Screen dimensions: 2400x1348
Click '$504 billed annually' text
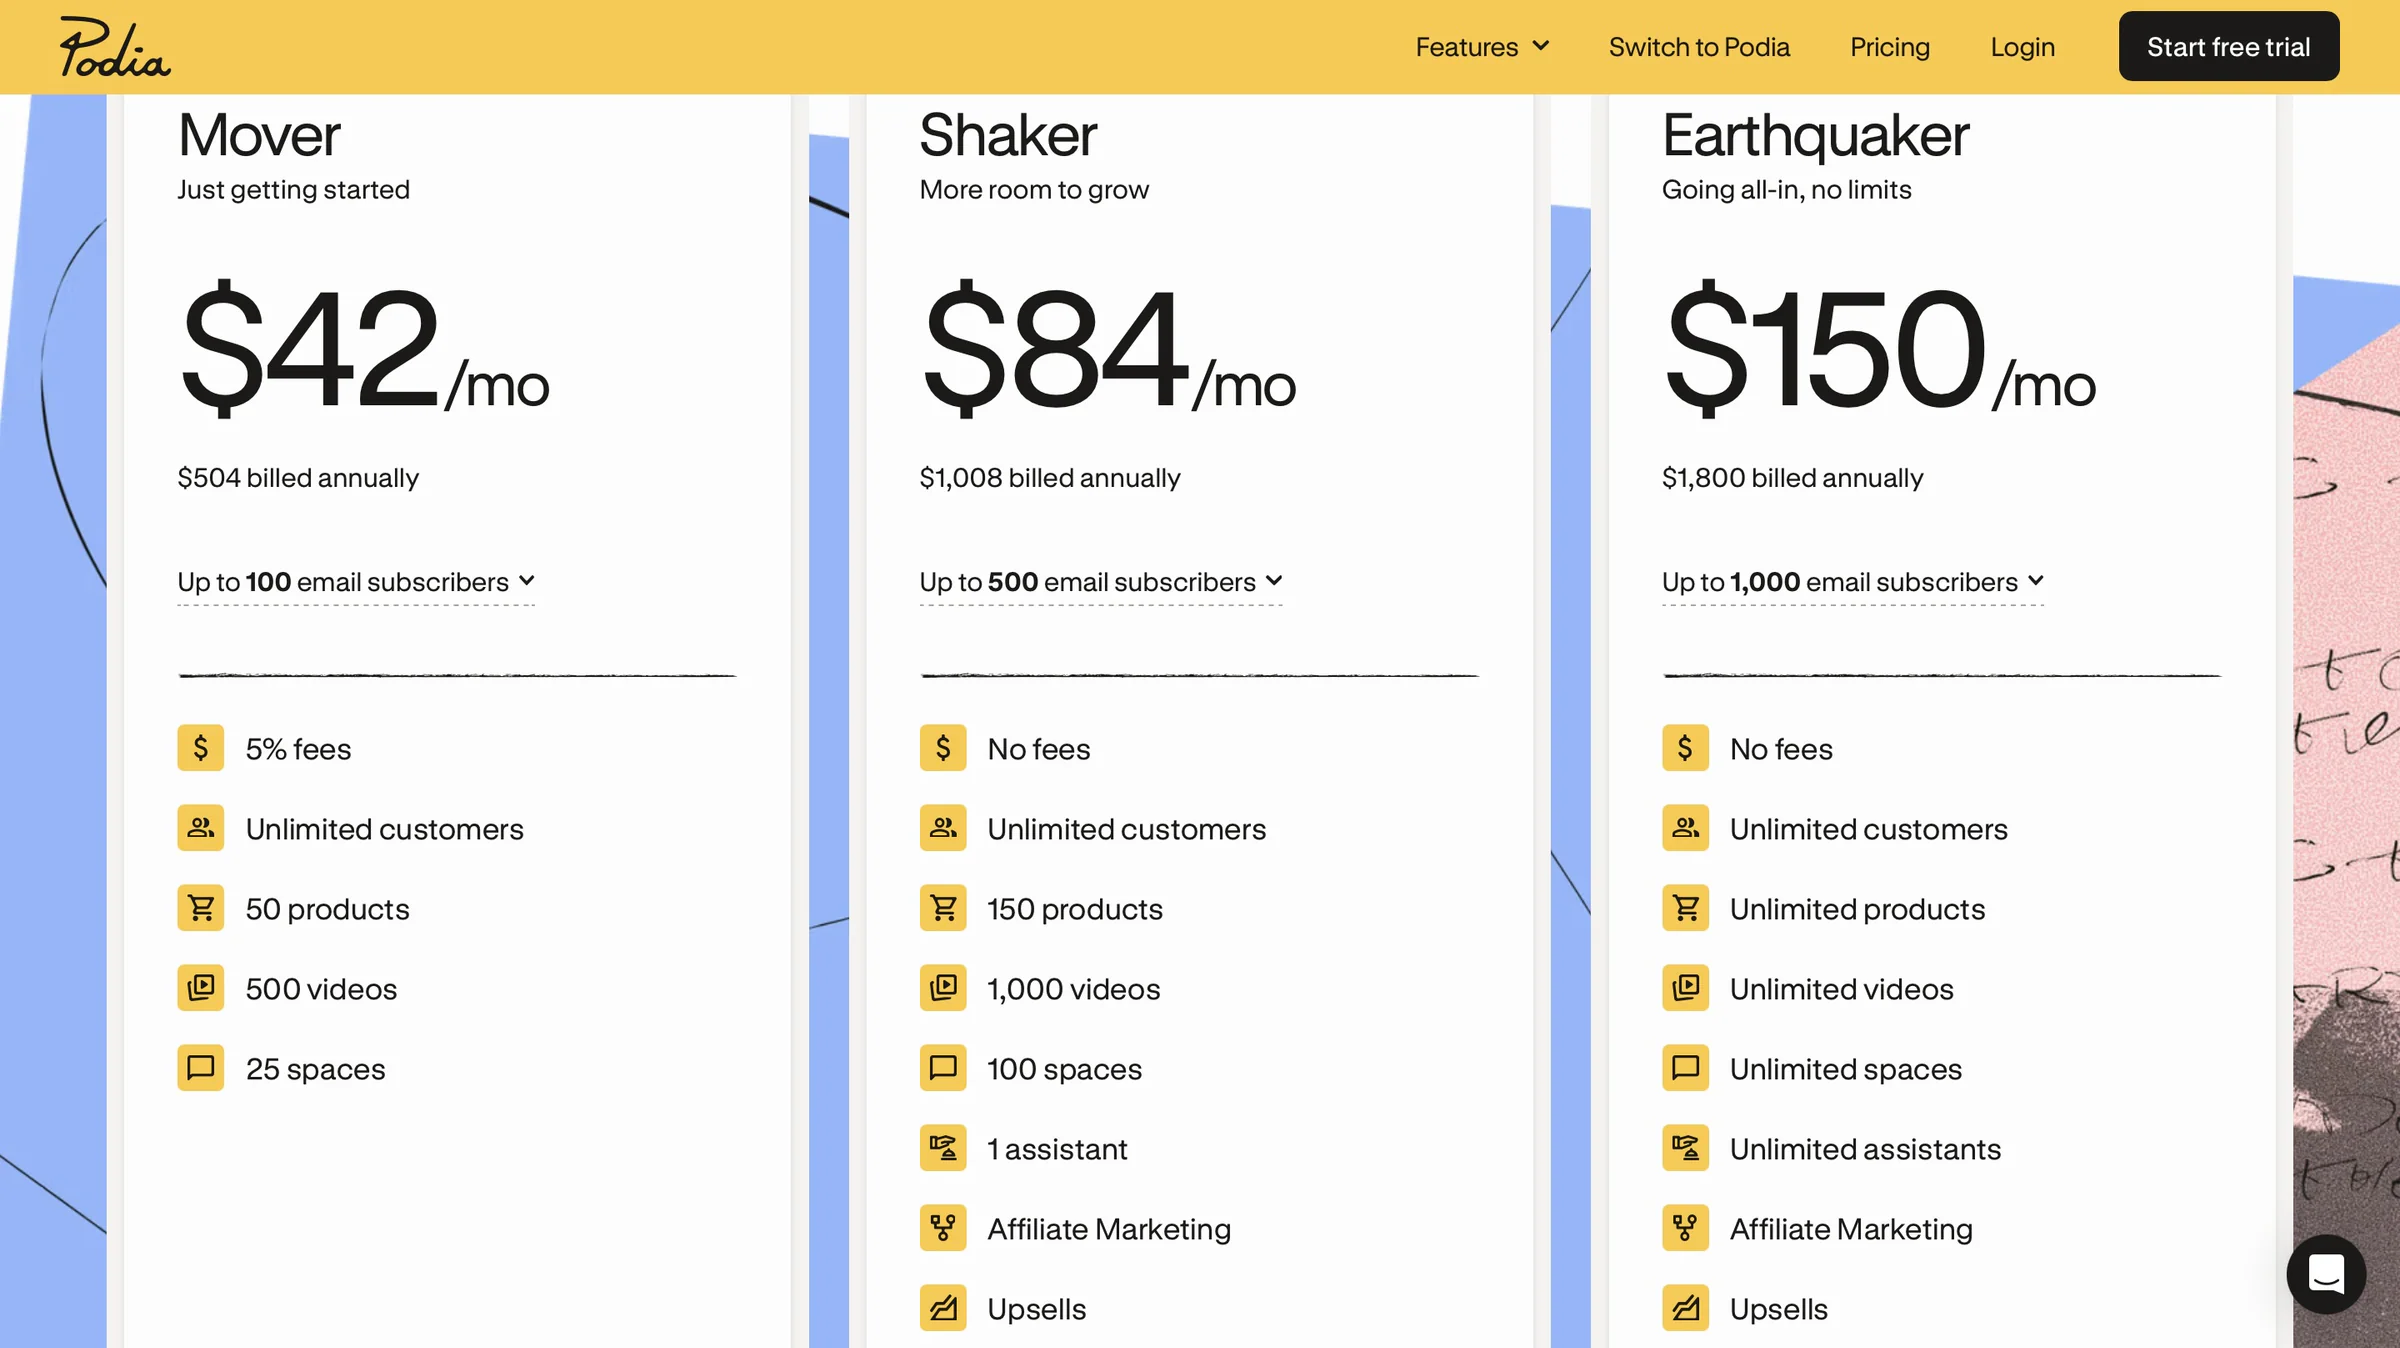point(298,478)
